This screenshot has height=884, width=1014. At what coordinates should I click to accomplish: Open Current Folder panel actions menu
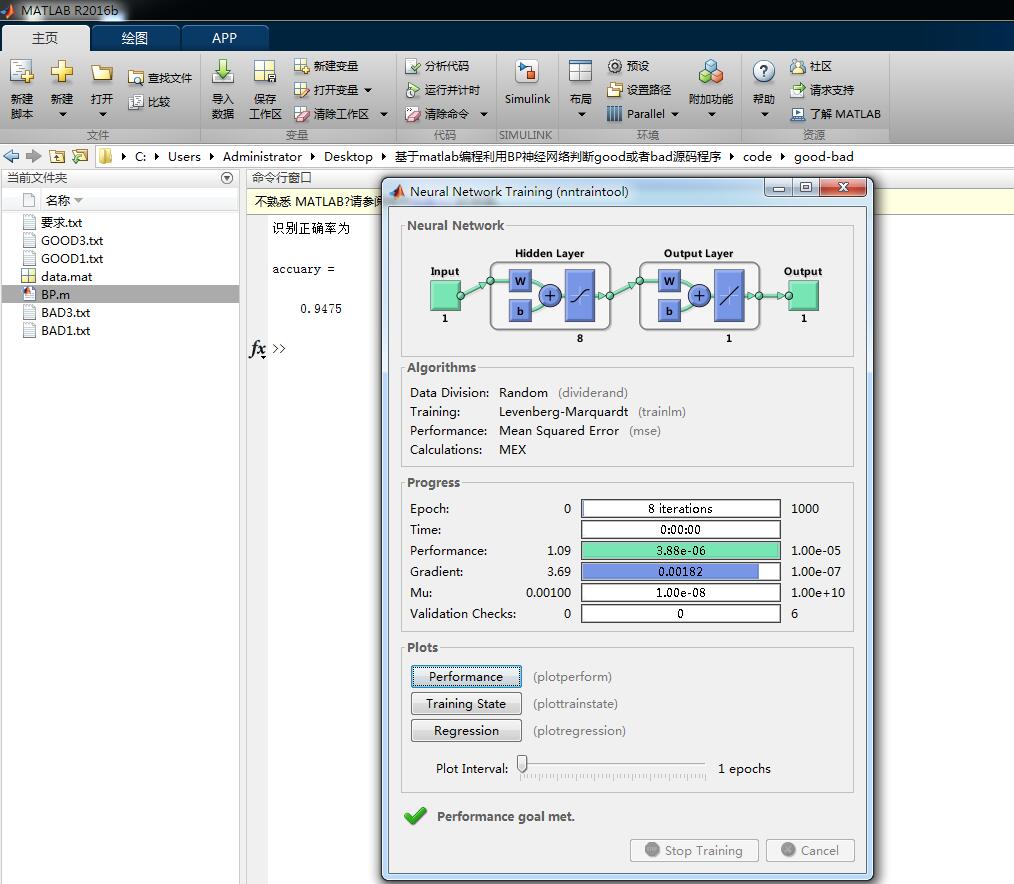coord(227,178)
